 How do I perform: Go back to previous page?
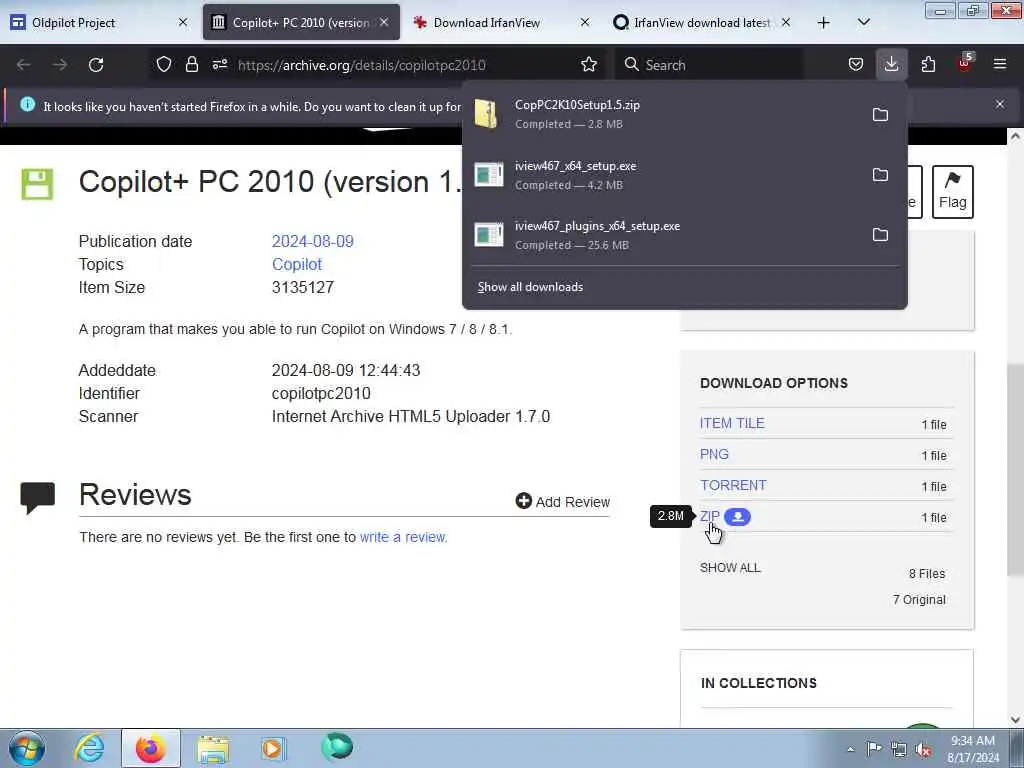coord(24,65)
